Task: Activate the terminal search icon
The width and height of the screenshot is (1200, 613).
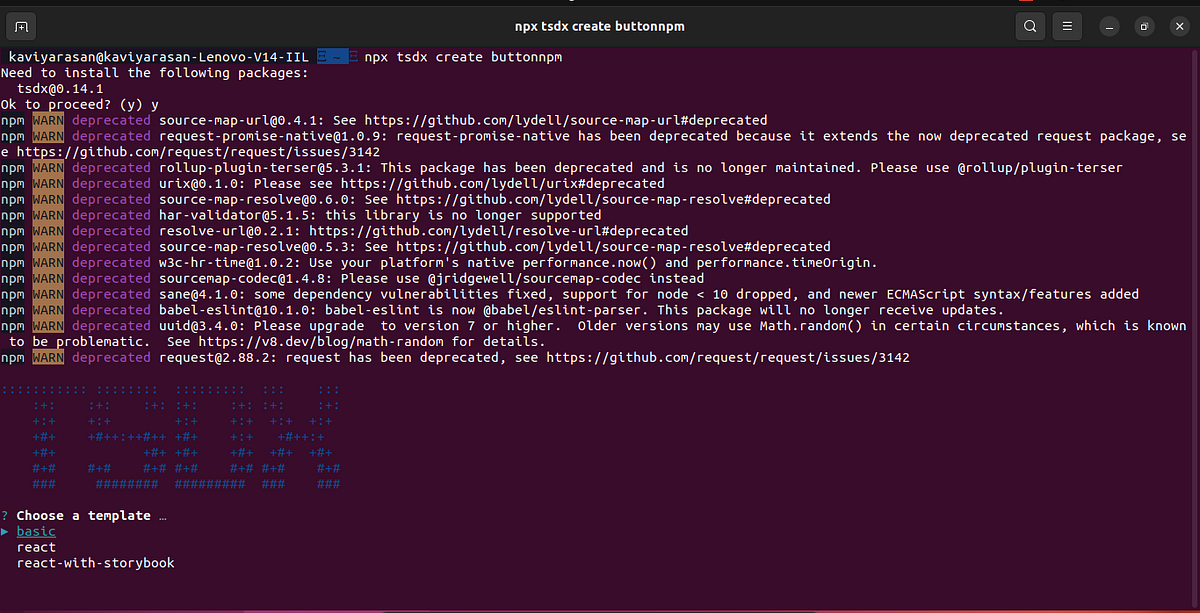Action: click(1029, 25)
